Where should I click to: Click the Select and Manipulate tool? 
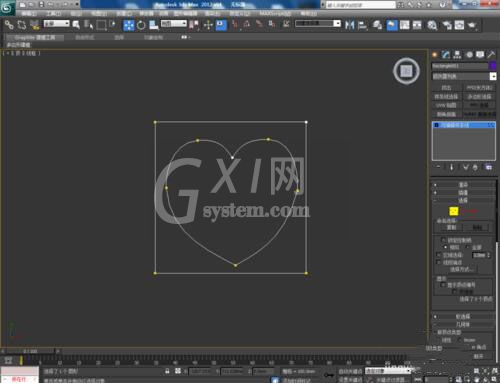coord(208,25)
